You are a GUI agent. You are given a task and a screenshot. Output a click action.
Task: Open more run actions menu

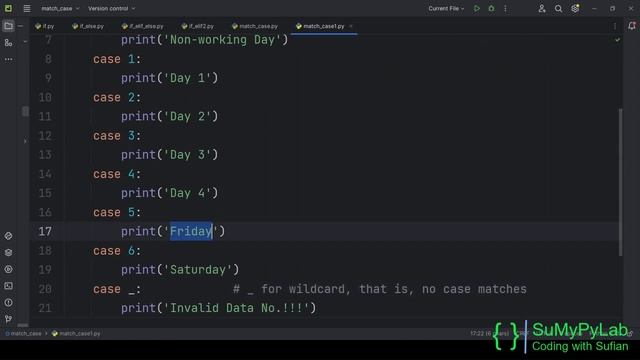[505, 8]
